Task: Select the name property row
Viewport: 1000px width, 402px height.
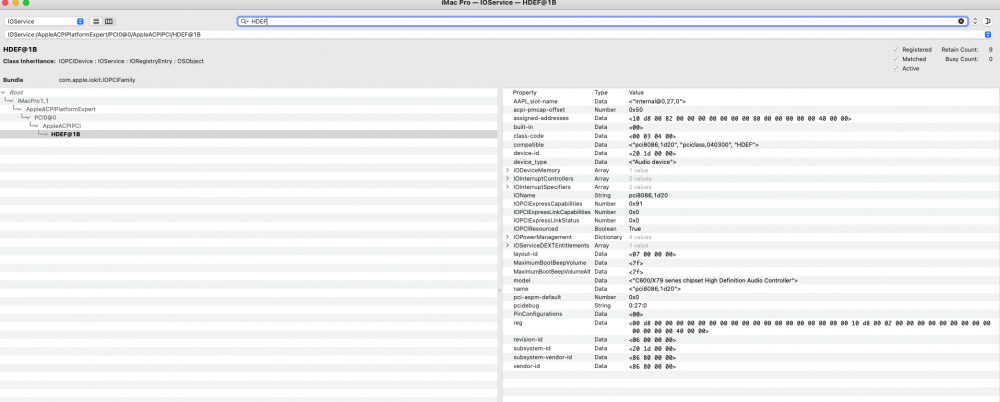Action: [751, 289]
